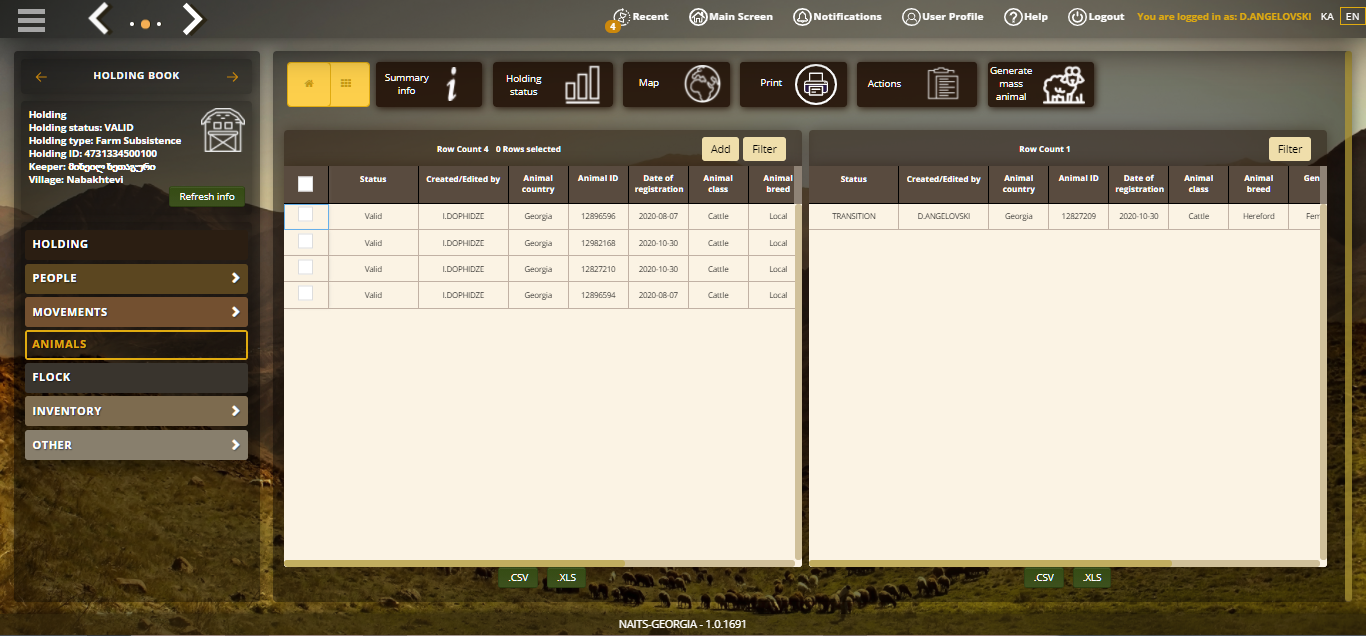Click the yellow grid view icon
Screen dimensions: 1366x636
(347, 84)
